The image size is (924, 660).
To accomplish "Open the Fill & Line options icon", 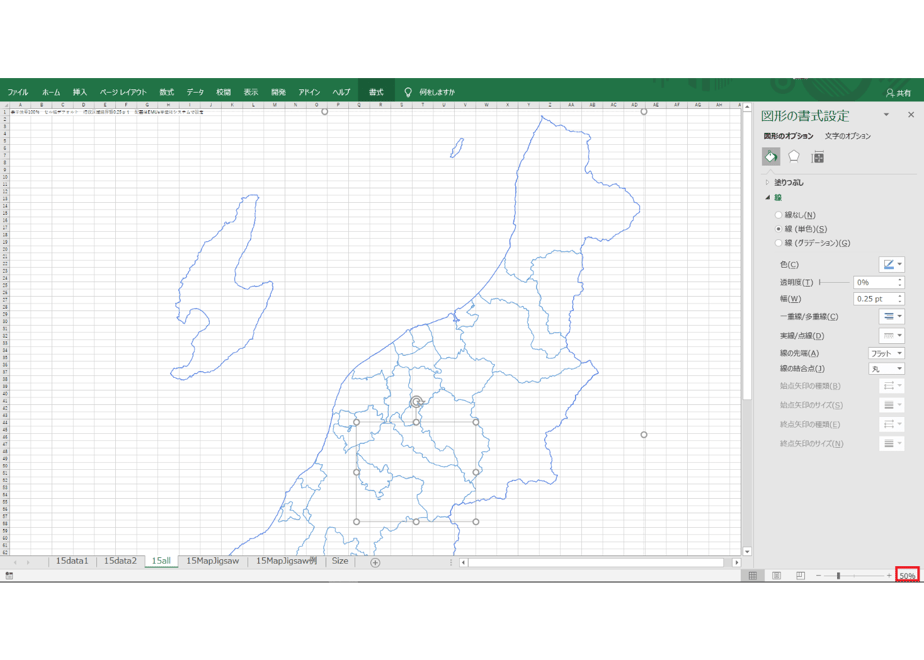I will 771,157.
